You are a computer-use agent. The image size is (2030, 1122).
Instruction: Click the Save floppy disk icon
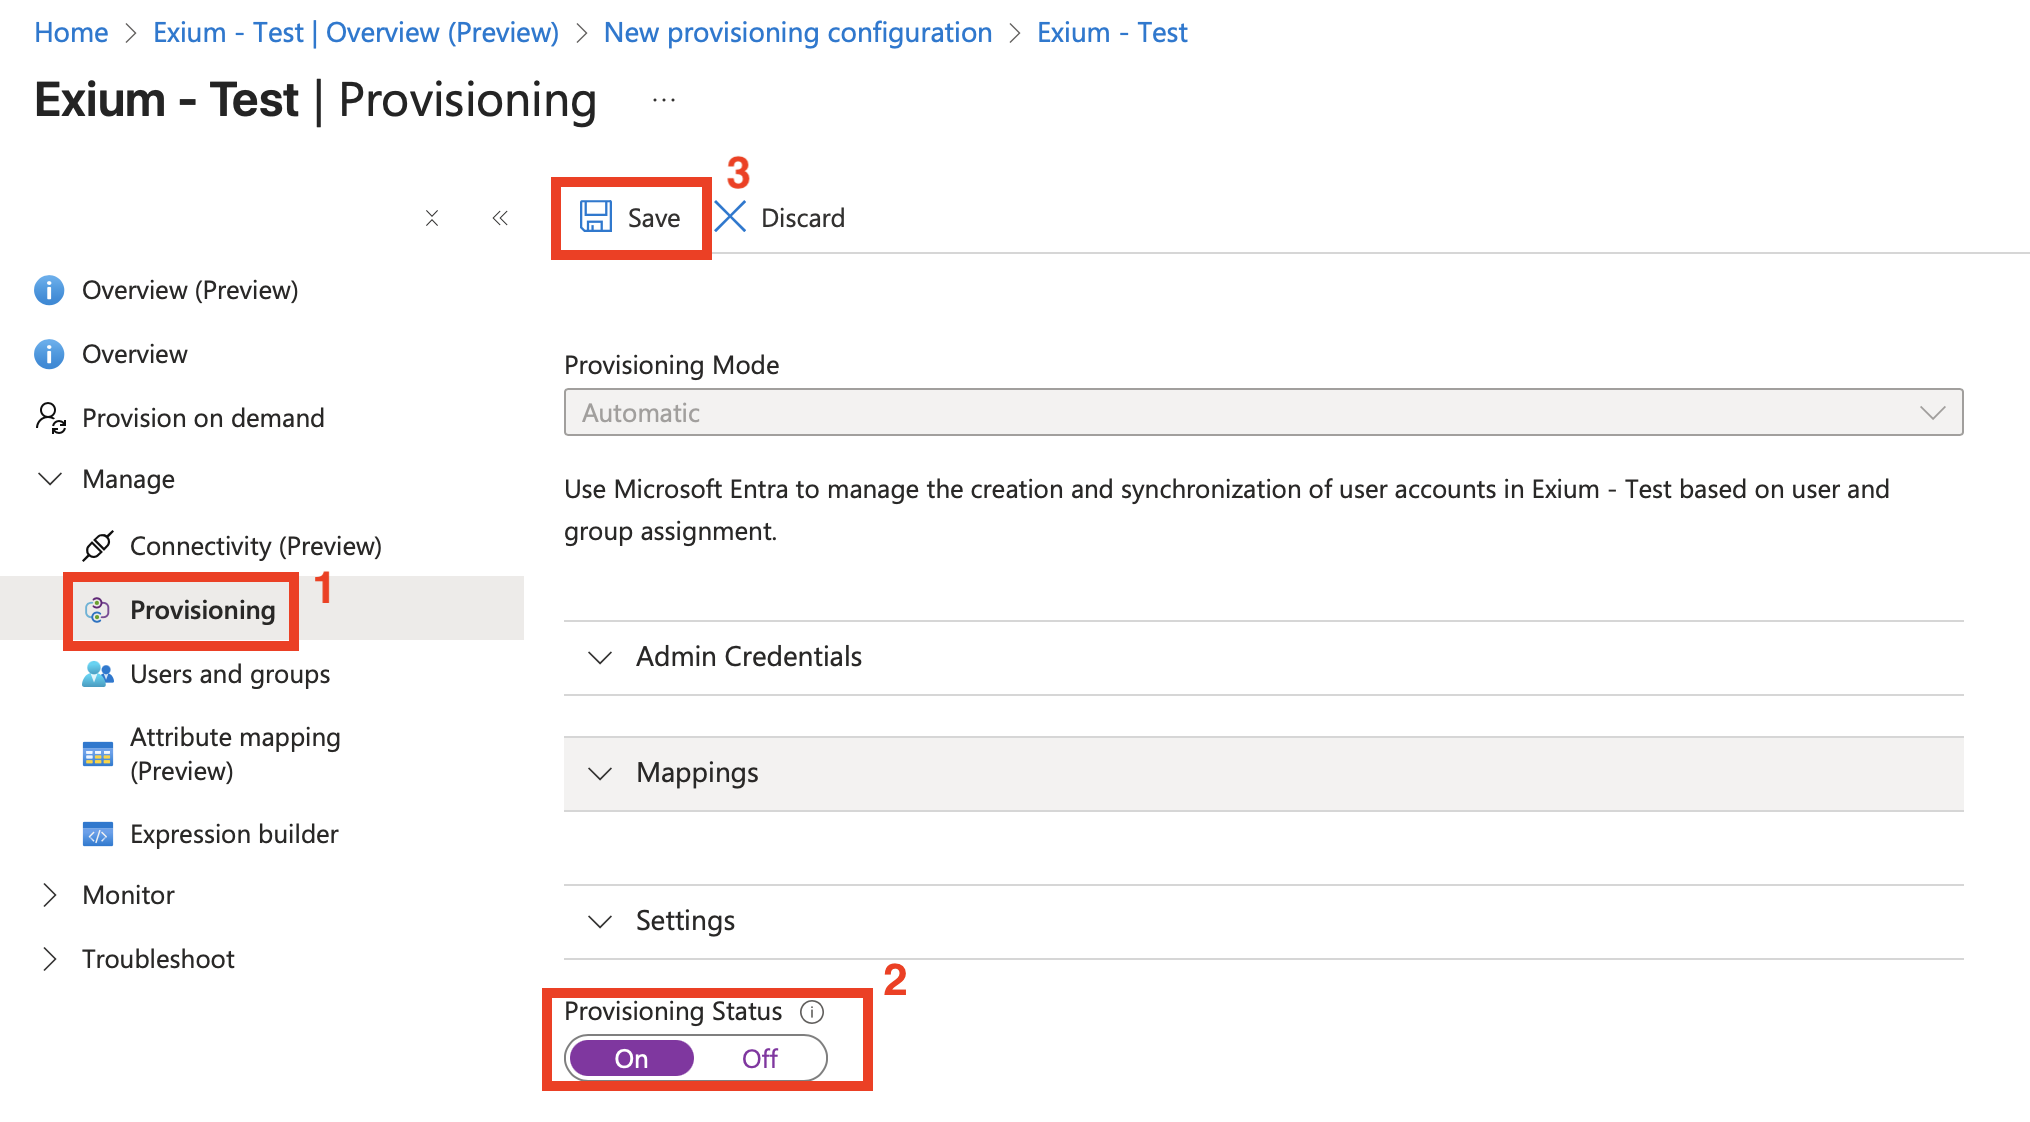[596, 217]
